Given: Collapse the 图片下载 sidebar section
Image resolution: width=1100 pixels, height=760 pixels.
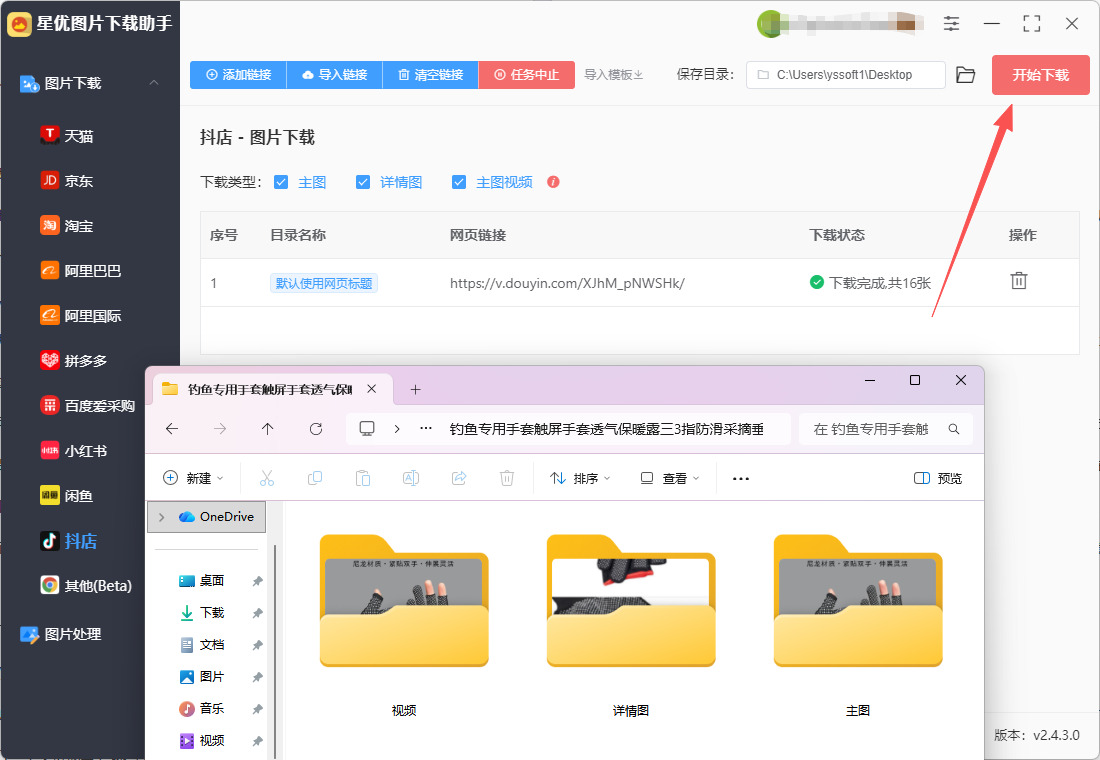Looking at the screenshot, I should tap(154, 83).
